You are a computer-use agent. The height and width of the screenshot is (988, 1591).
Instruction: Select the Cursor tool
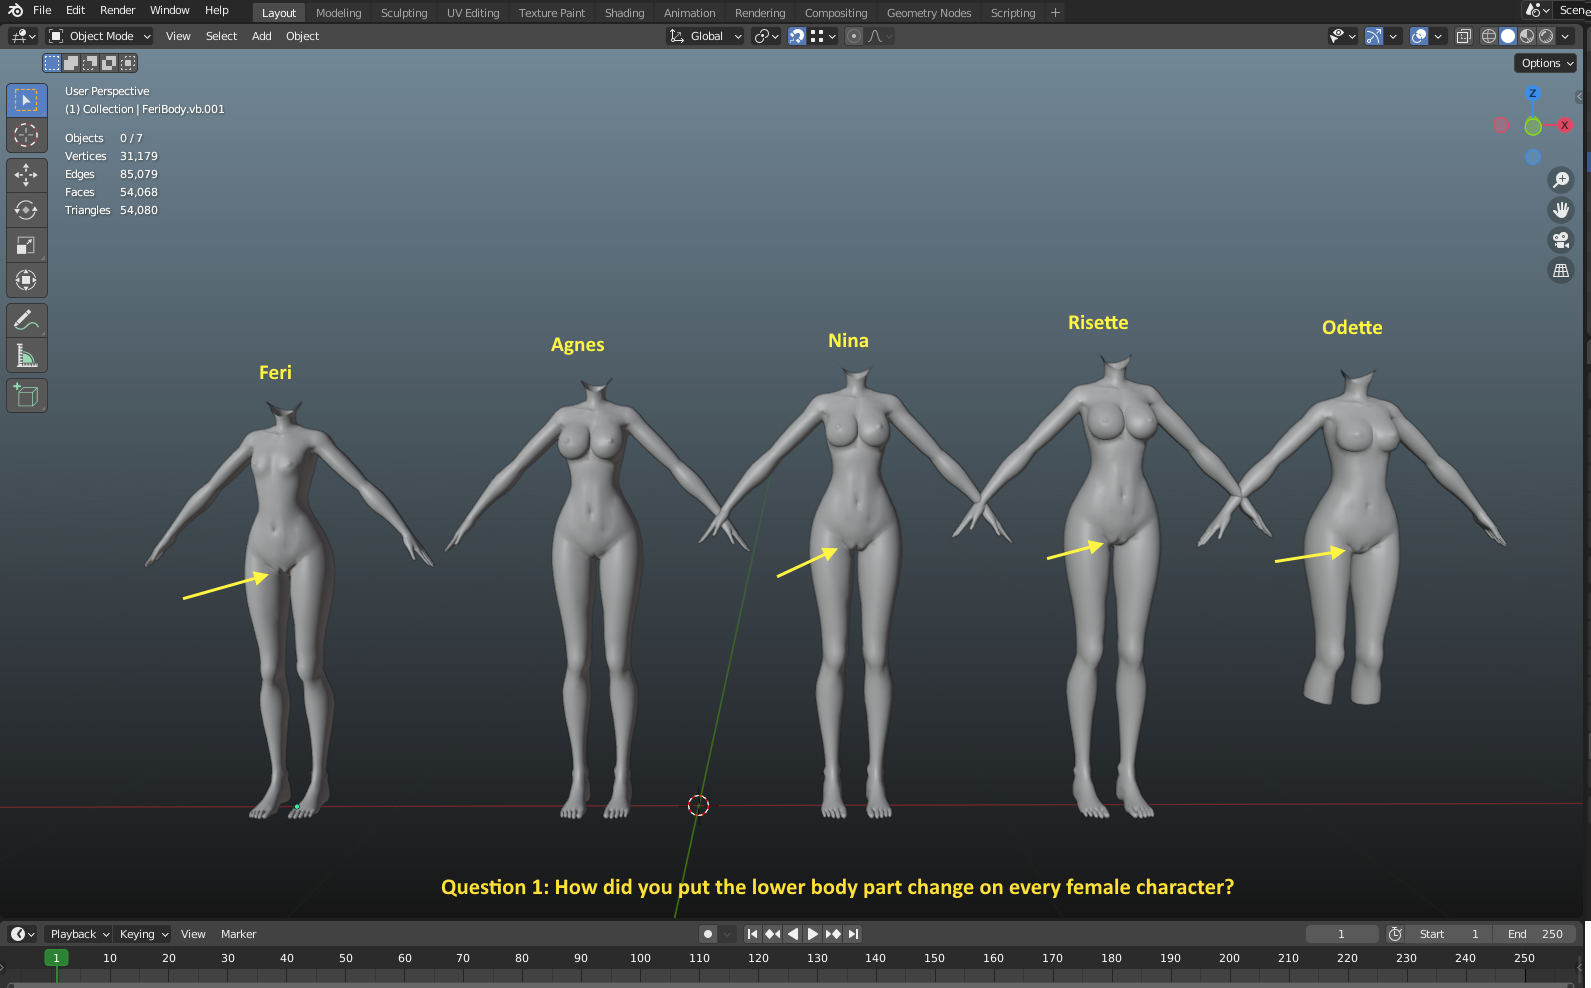[27, 135]
